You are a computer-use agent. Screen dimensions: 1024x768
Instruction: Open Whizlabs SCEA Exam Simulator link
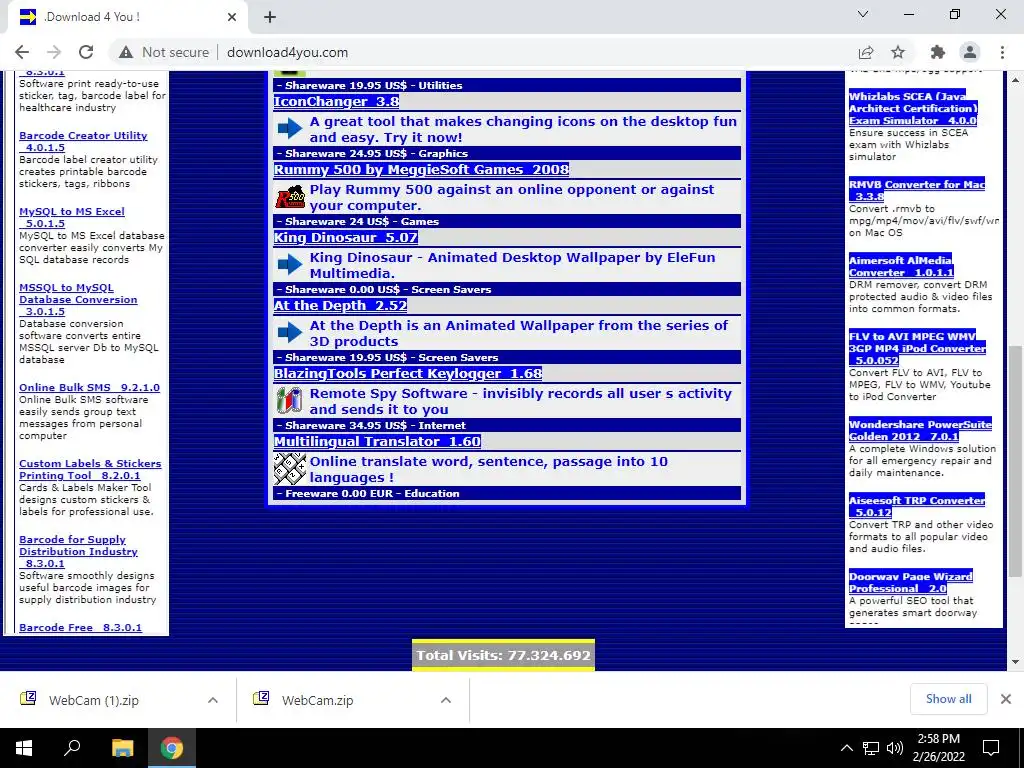[x=913, y=108]
